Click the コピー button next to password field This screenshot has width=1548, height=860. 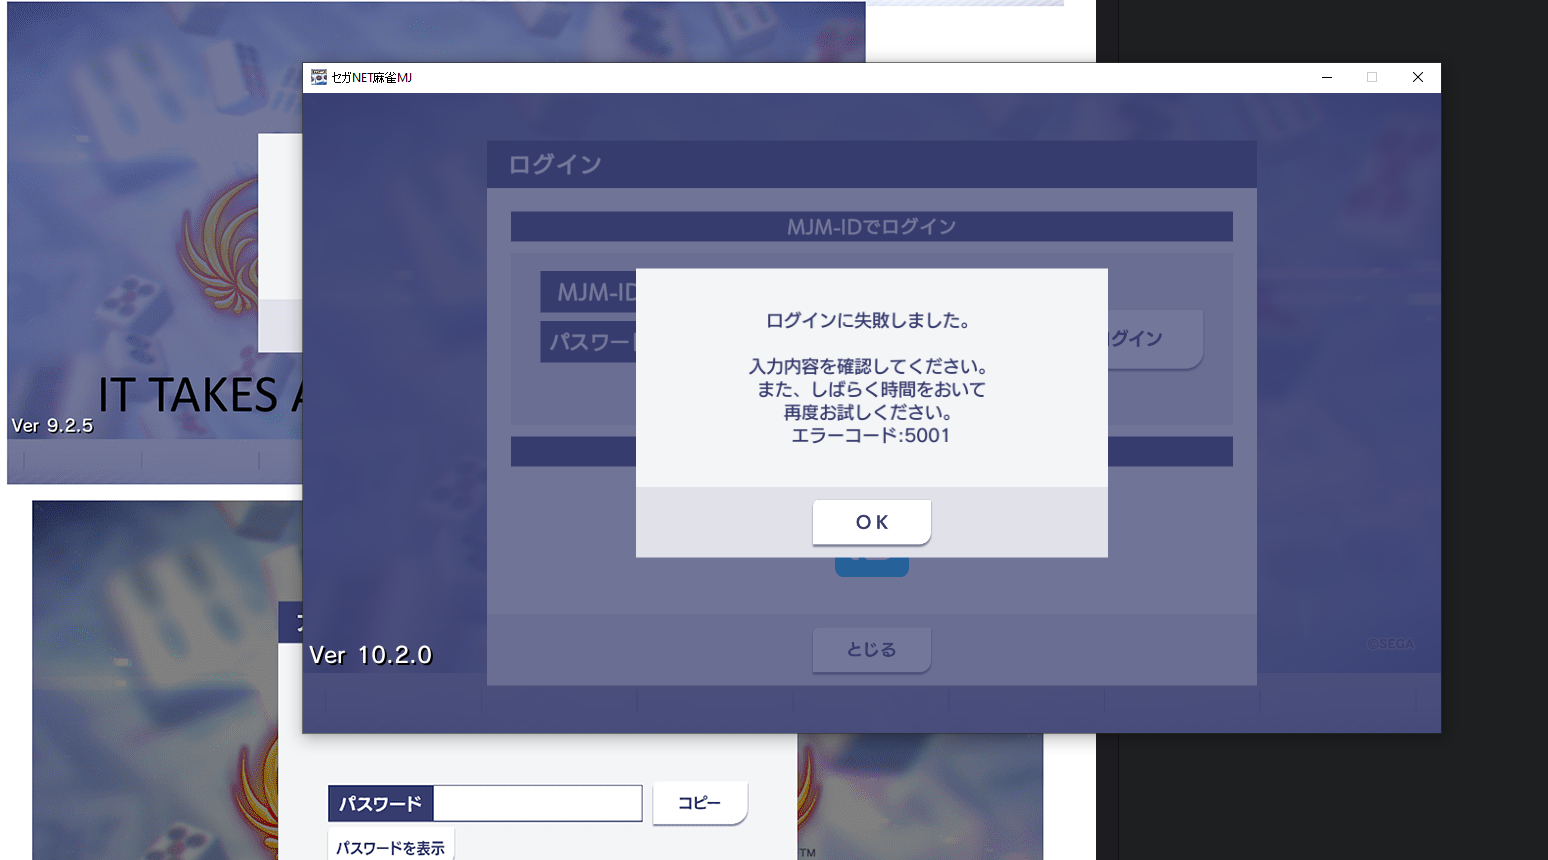(700, 803)
